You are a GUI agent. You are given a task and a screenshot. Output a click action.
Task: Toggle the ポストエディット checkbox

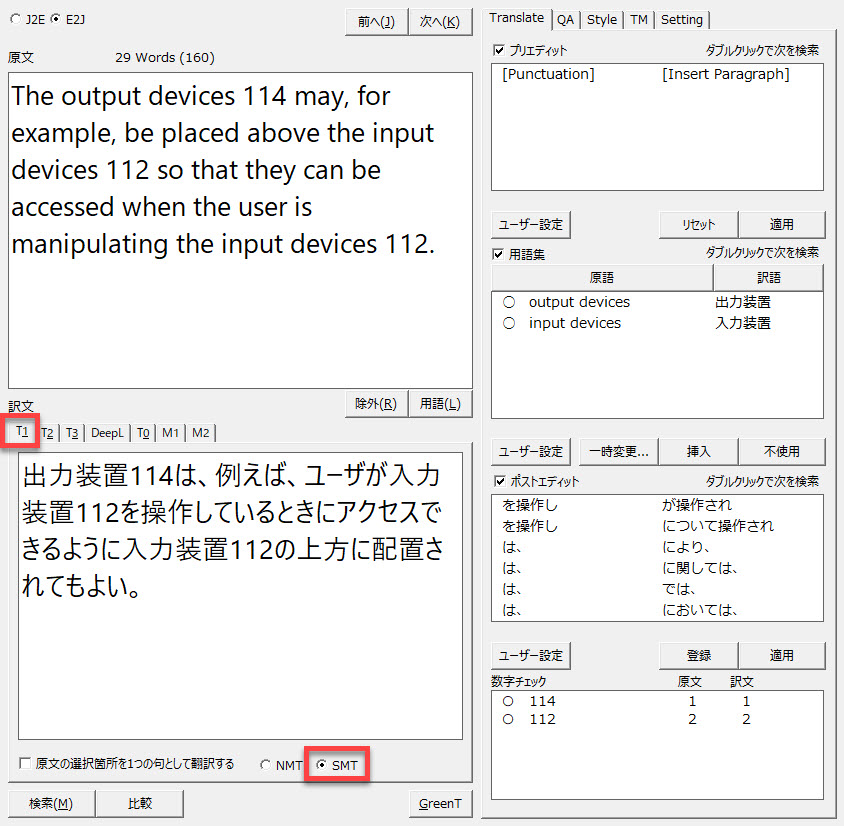coord(499,482)
